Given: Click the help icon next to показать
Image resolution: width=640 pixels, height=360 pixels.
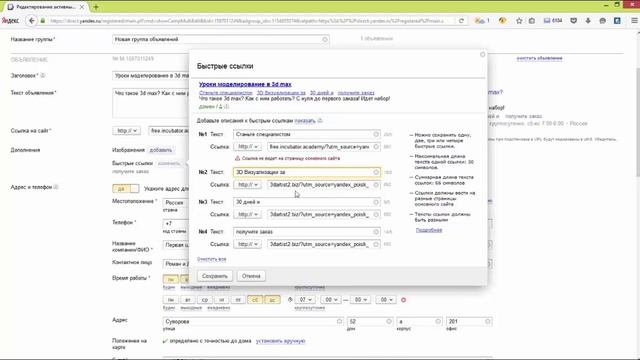Looking at the screenshot, I should 320,120.
